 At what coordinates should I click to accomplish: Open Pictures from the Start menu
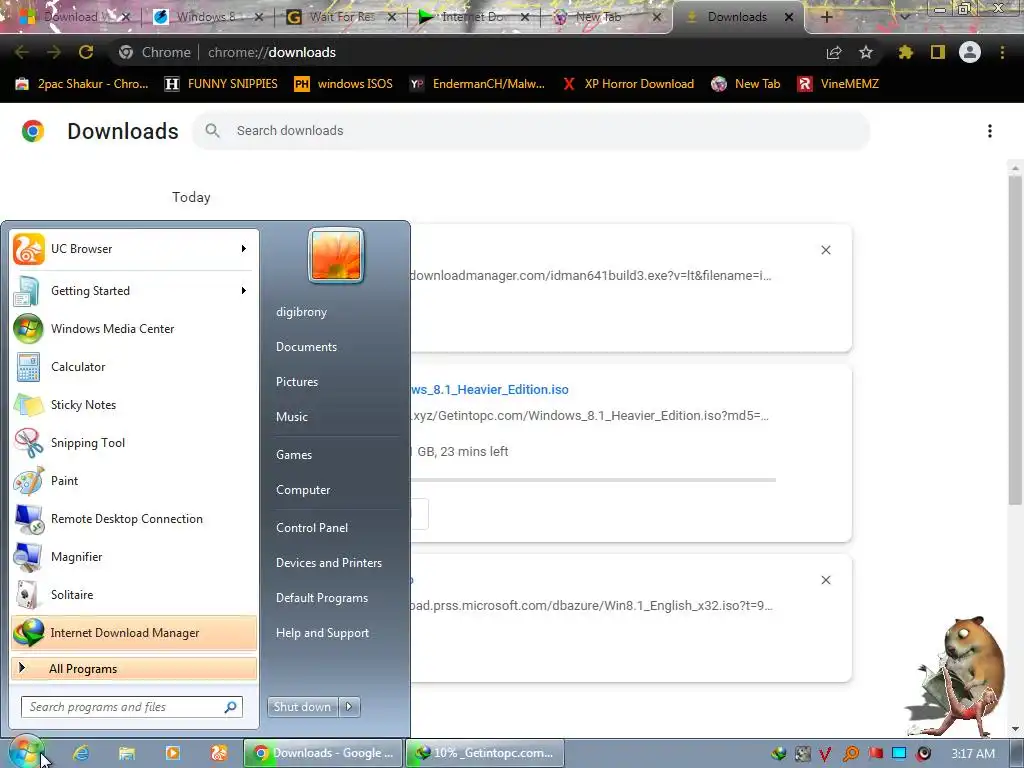(297, 381)
